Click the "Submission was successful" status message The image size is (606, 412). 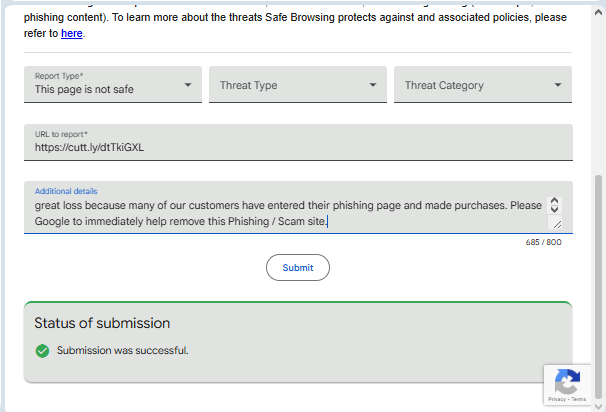point(123,350)
